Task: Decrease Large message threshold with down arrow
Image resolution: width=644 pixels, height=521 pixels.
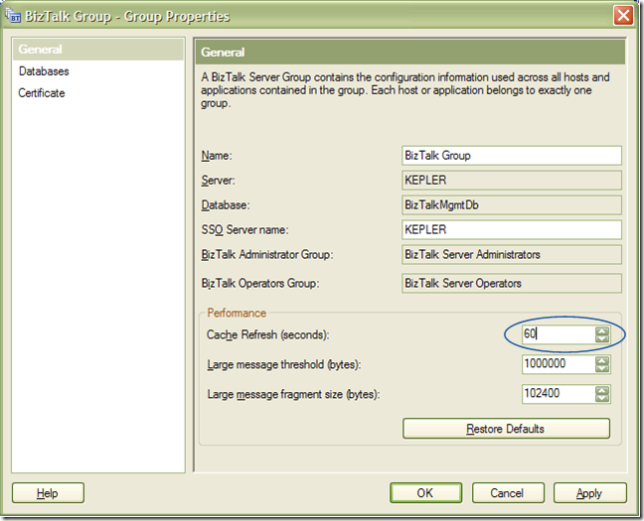Action: coord(602,368)
